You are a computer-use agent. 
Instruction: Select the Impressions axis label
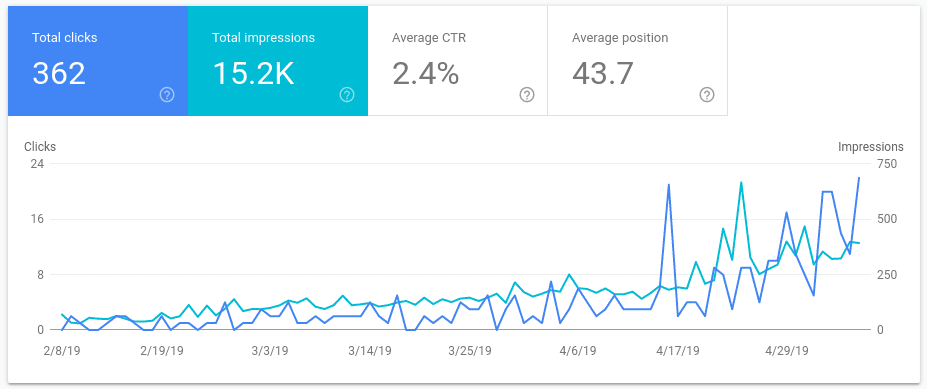(x=871, y=147)
